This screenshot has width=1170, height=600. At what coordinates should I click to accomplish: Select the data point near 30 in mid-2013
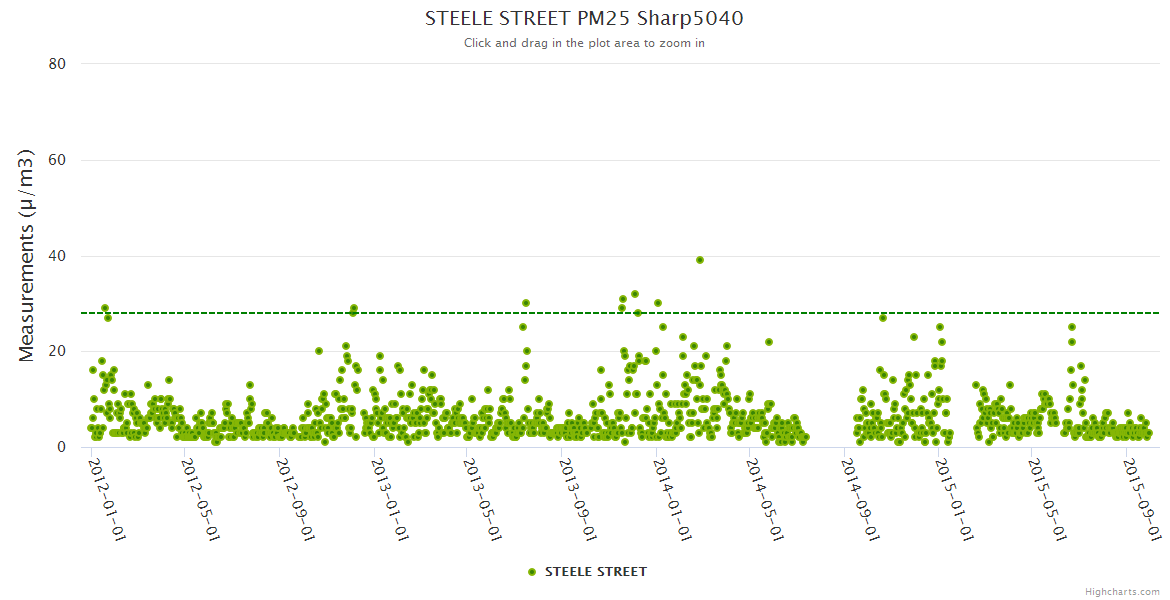click(526, 303)
